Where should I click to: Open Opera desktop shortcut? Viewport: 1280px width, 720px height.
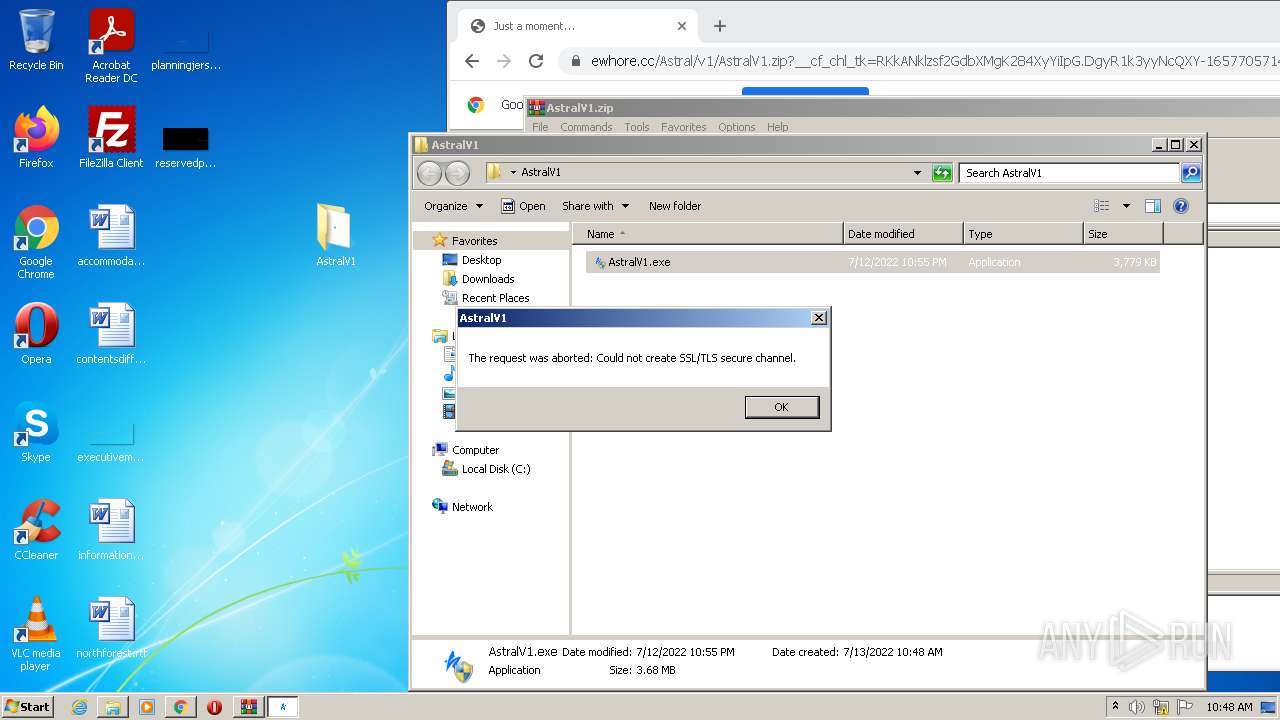[36, 334]
